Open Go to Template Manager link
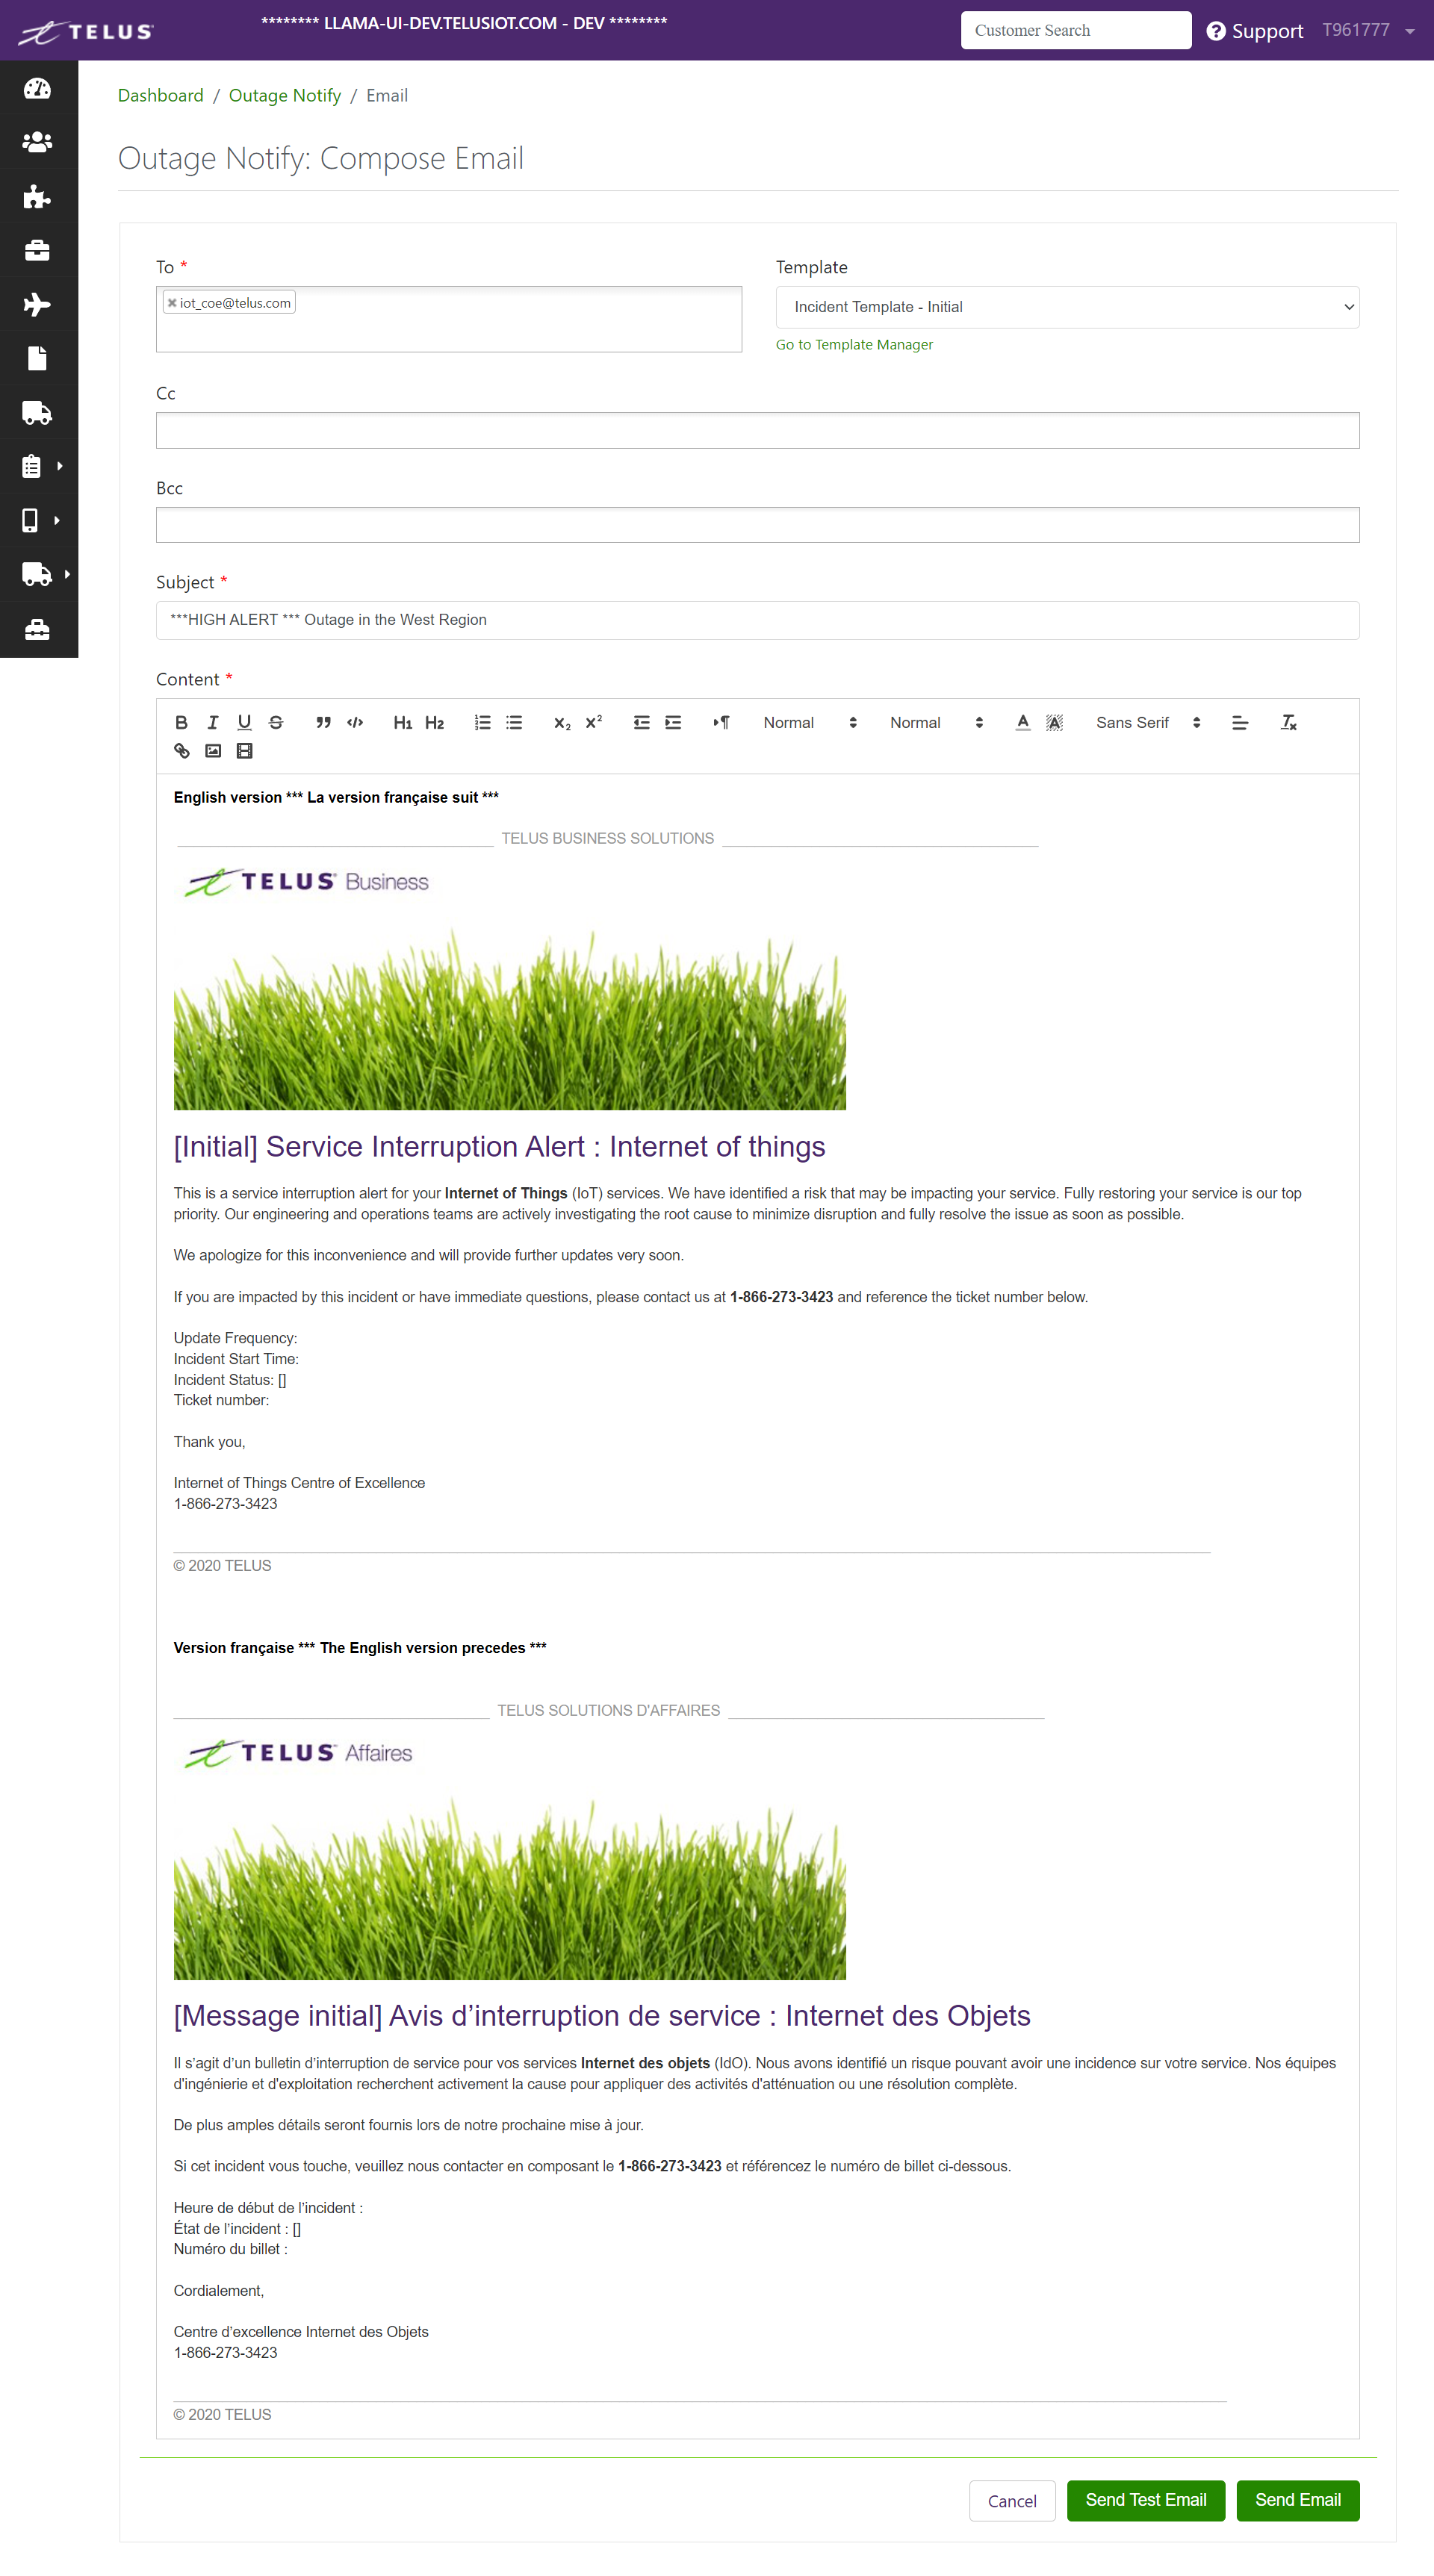1434x2576 pixels. click(854, 344)
